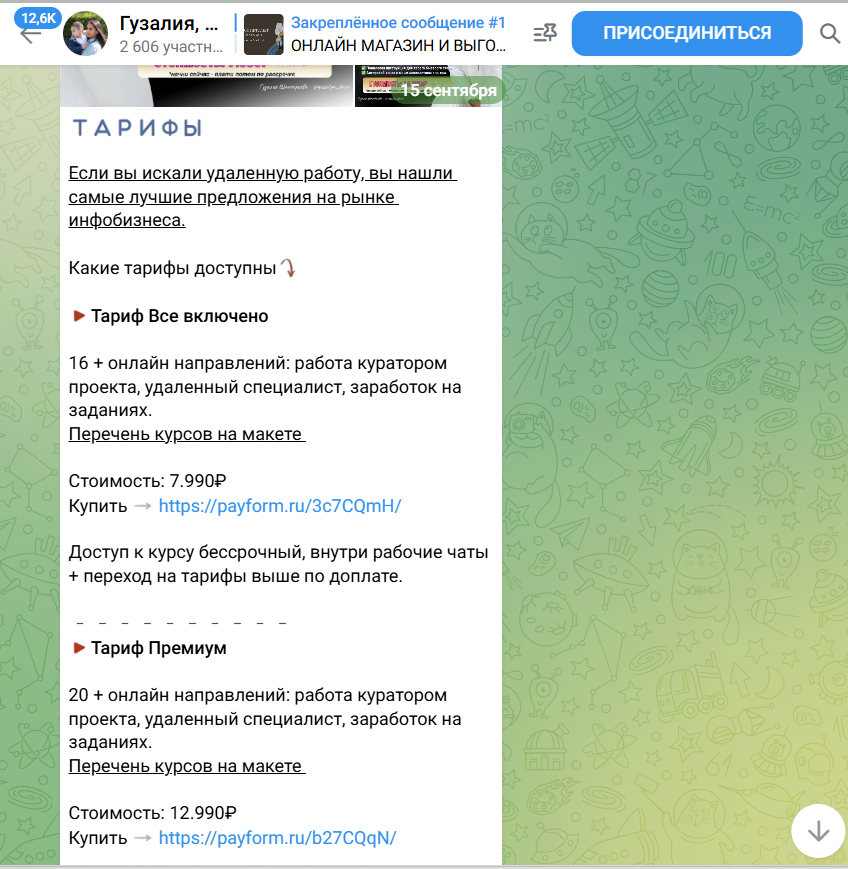Open the left post image
The width and height of the screenshot is (848, 869).
206,85
